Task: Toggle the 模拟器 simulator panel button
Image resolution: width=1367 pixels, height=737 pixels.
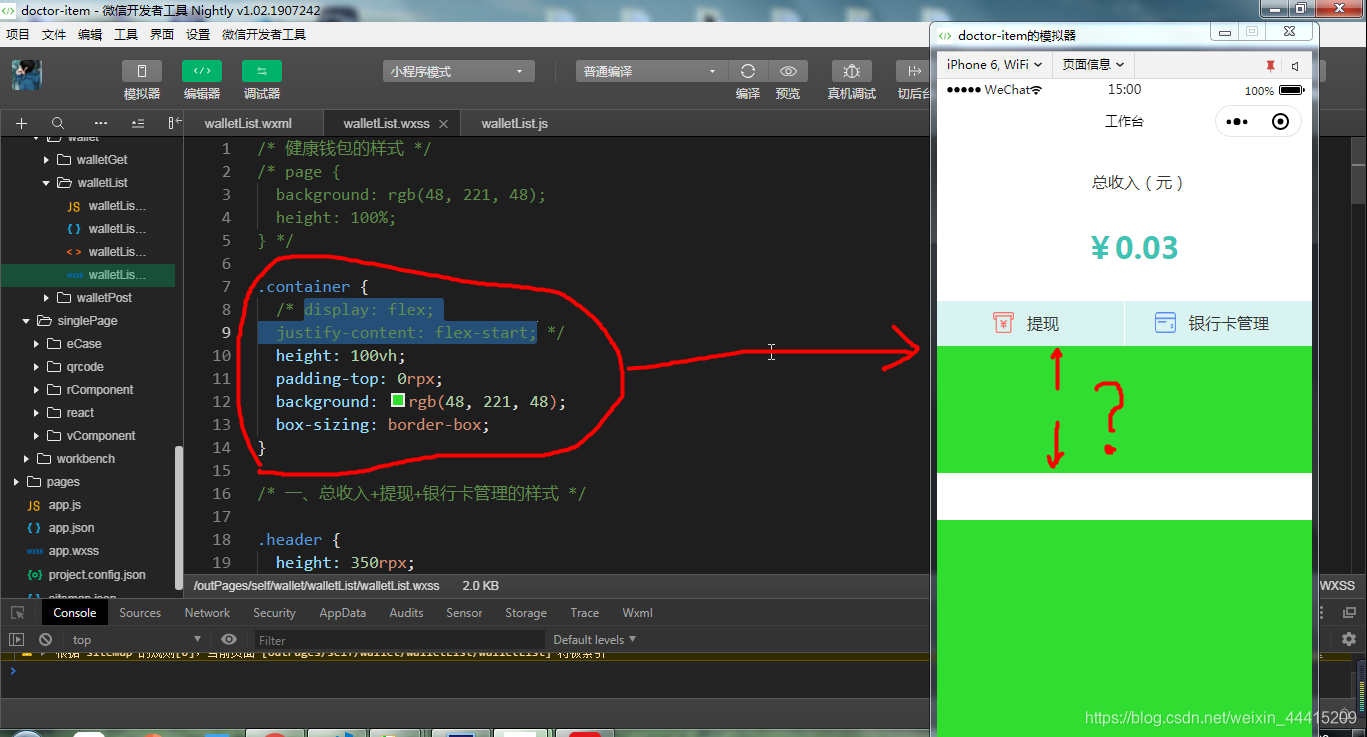Action: [x=142, y=71]
